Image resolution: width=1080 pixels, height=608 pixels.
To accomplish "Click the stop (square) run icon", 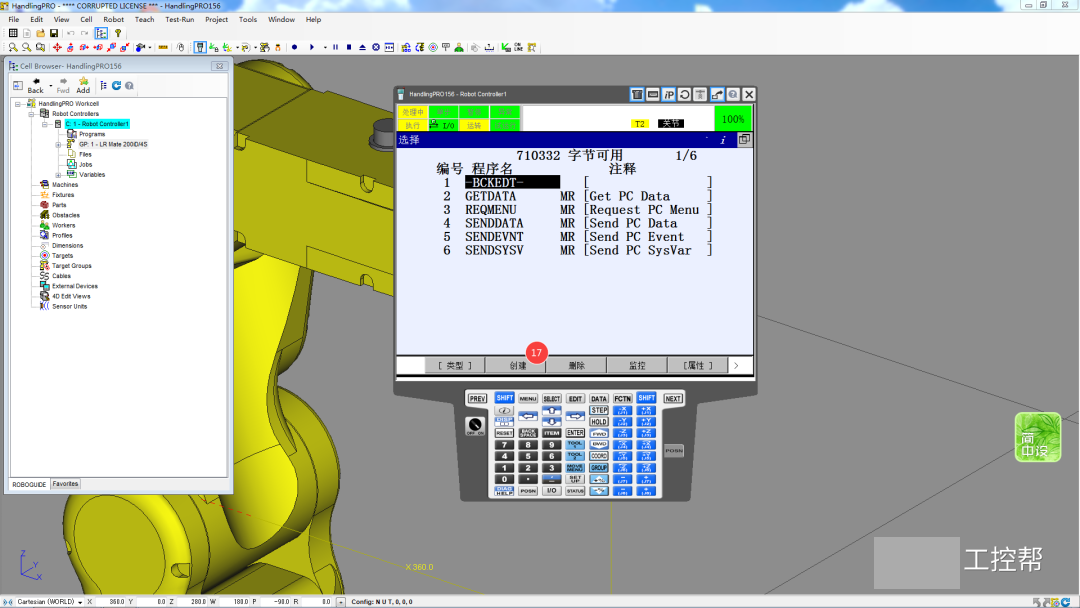I will tap(349, 48).
